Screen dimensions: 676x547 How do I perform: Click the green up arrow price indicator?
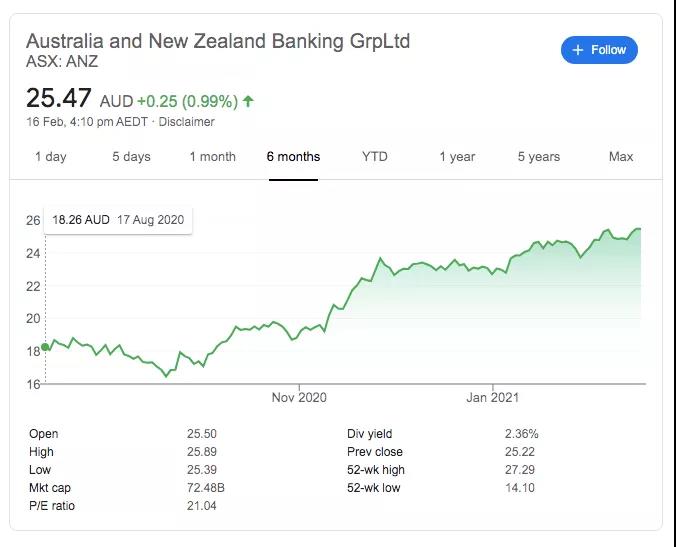(248, 101)
